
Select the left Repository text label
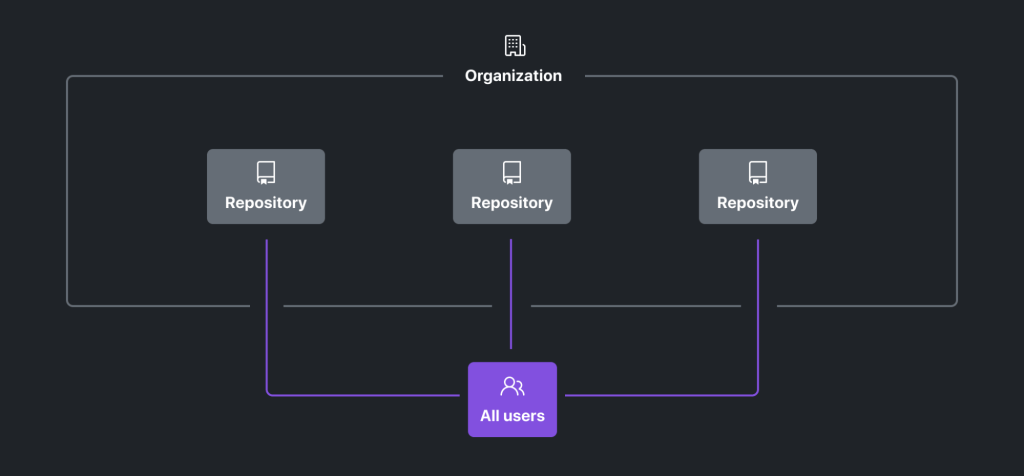(x=266, y=203)
